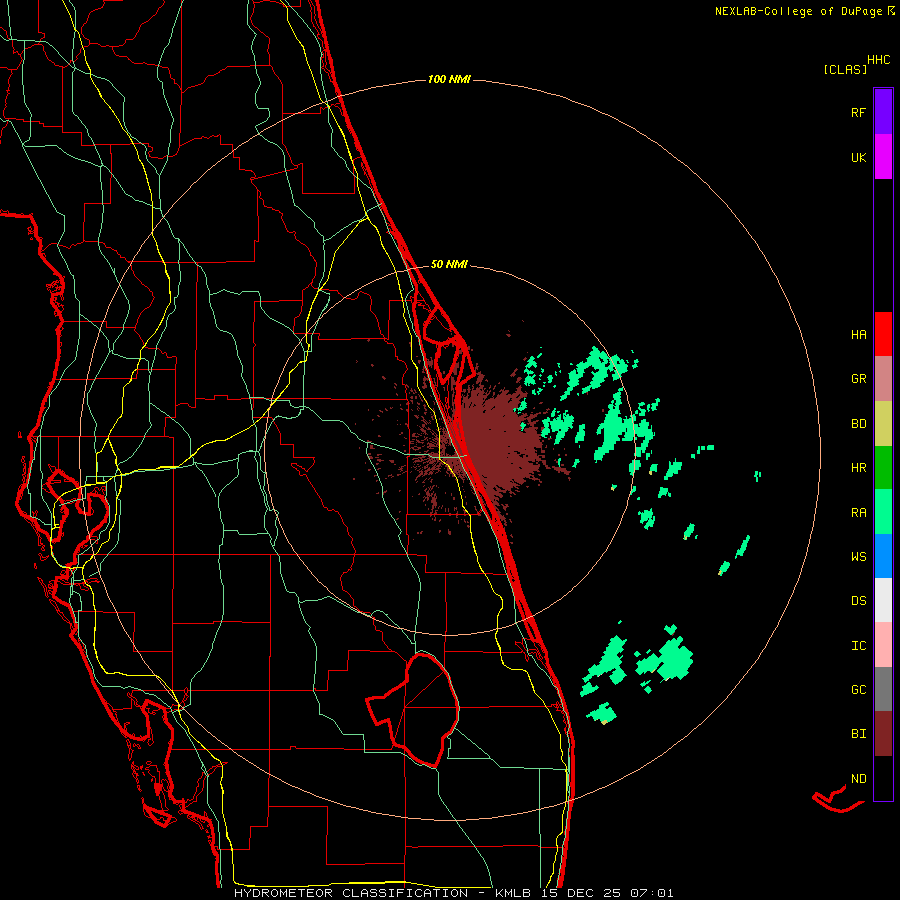900x900 pixels.
Task: Click the [CLAS] units label
Action: 845,69
